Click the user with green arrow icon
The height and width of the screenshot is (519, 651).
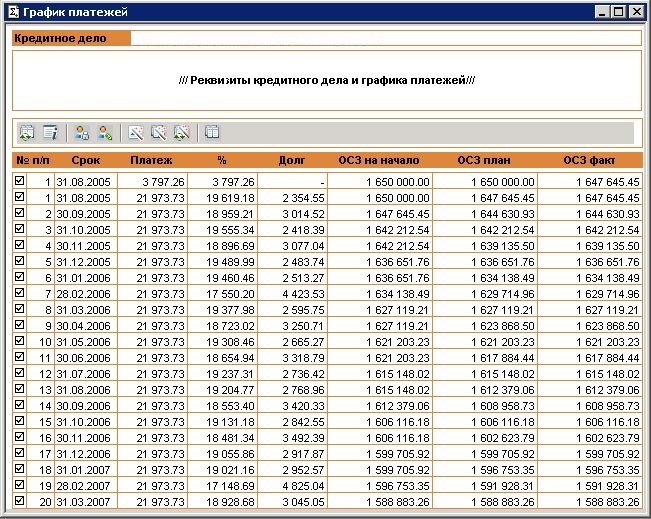tap(104, 132)
